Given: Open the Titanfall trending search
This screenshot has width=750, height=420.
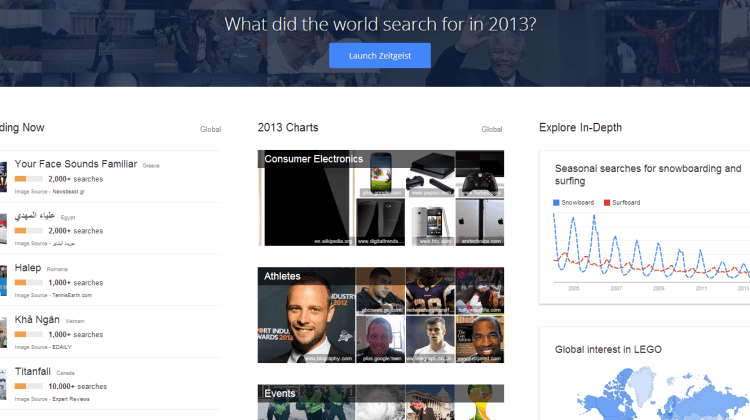Looking at the screenshot, I should tap(33, 371).
